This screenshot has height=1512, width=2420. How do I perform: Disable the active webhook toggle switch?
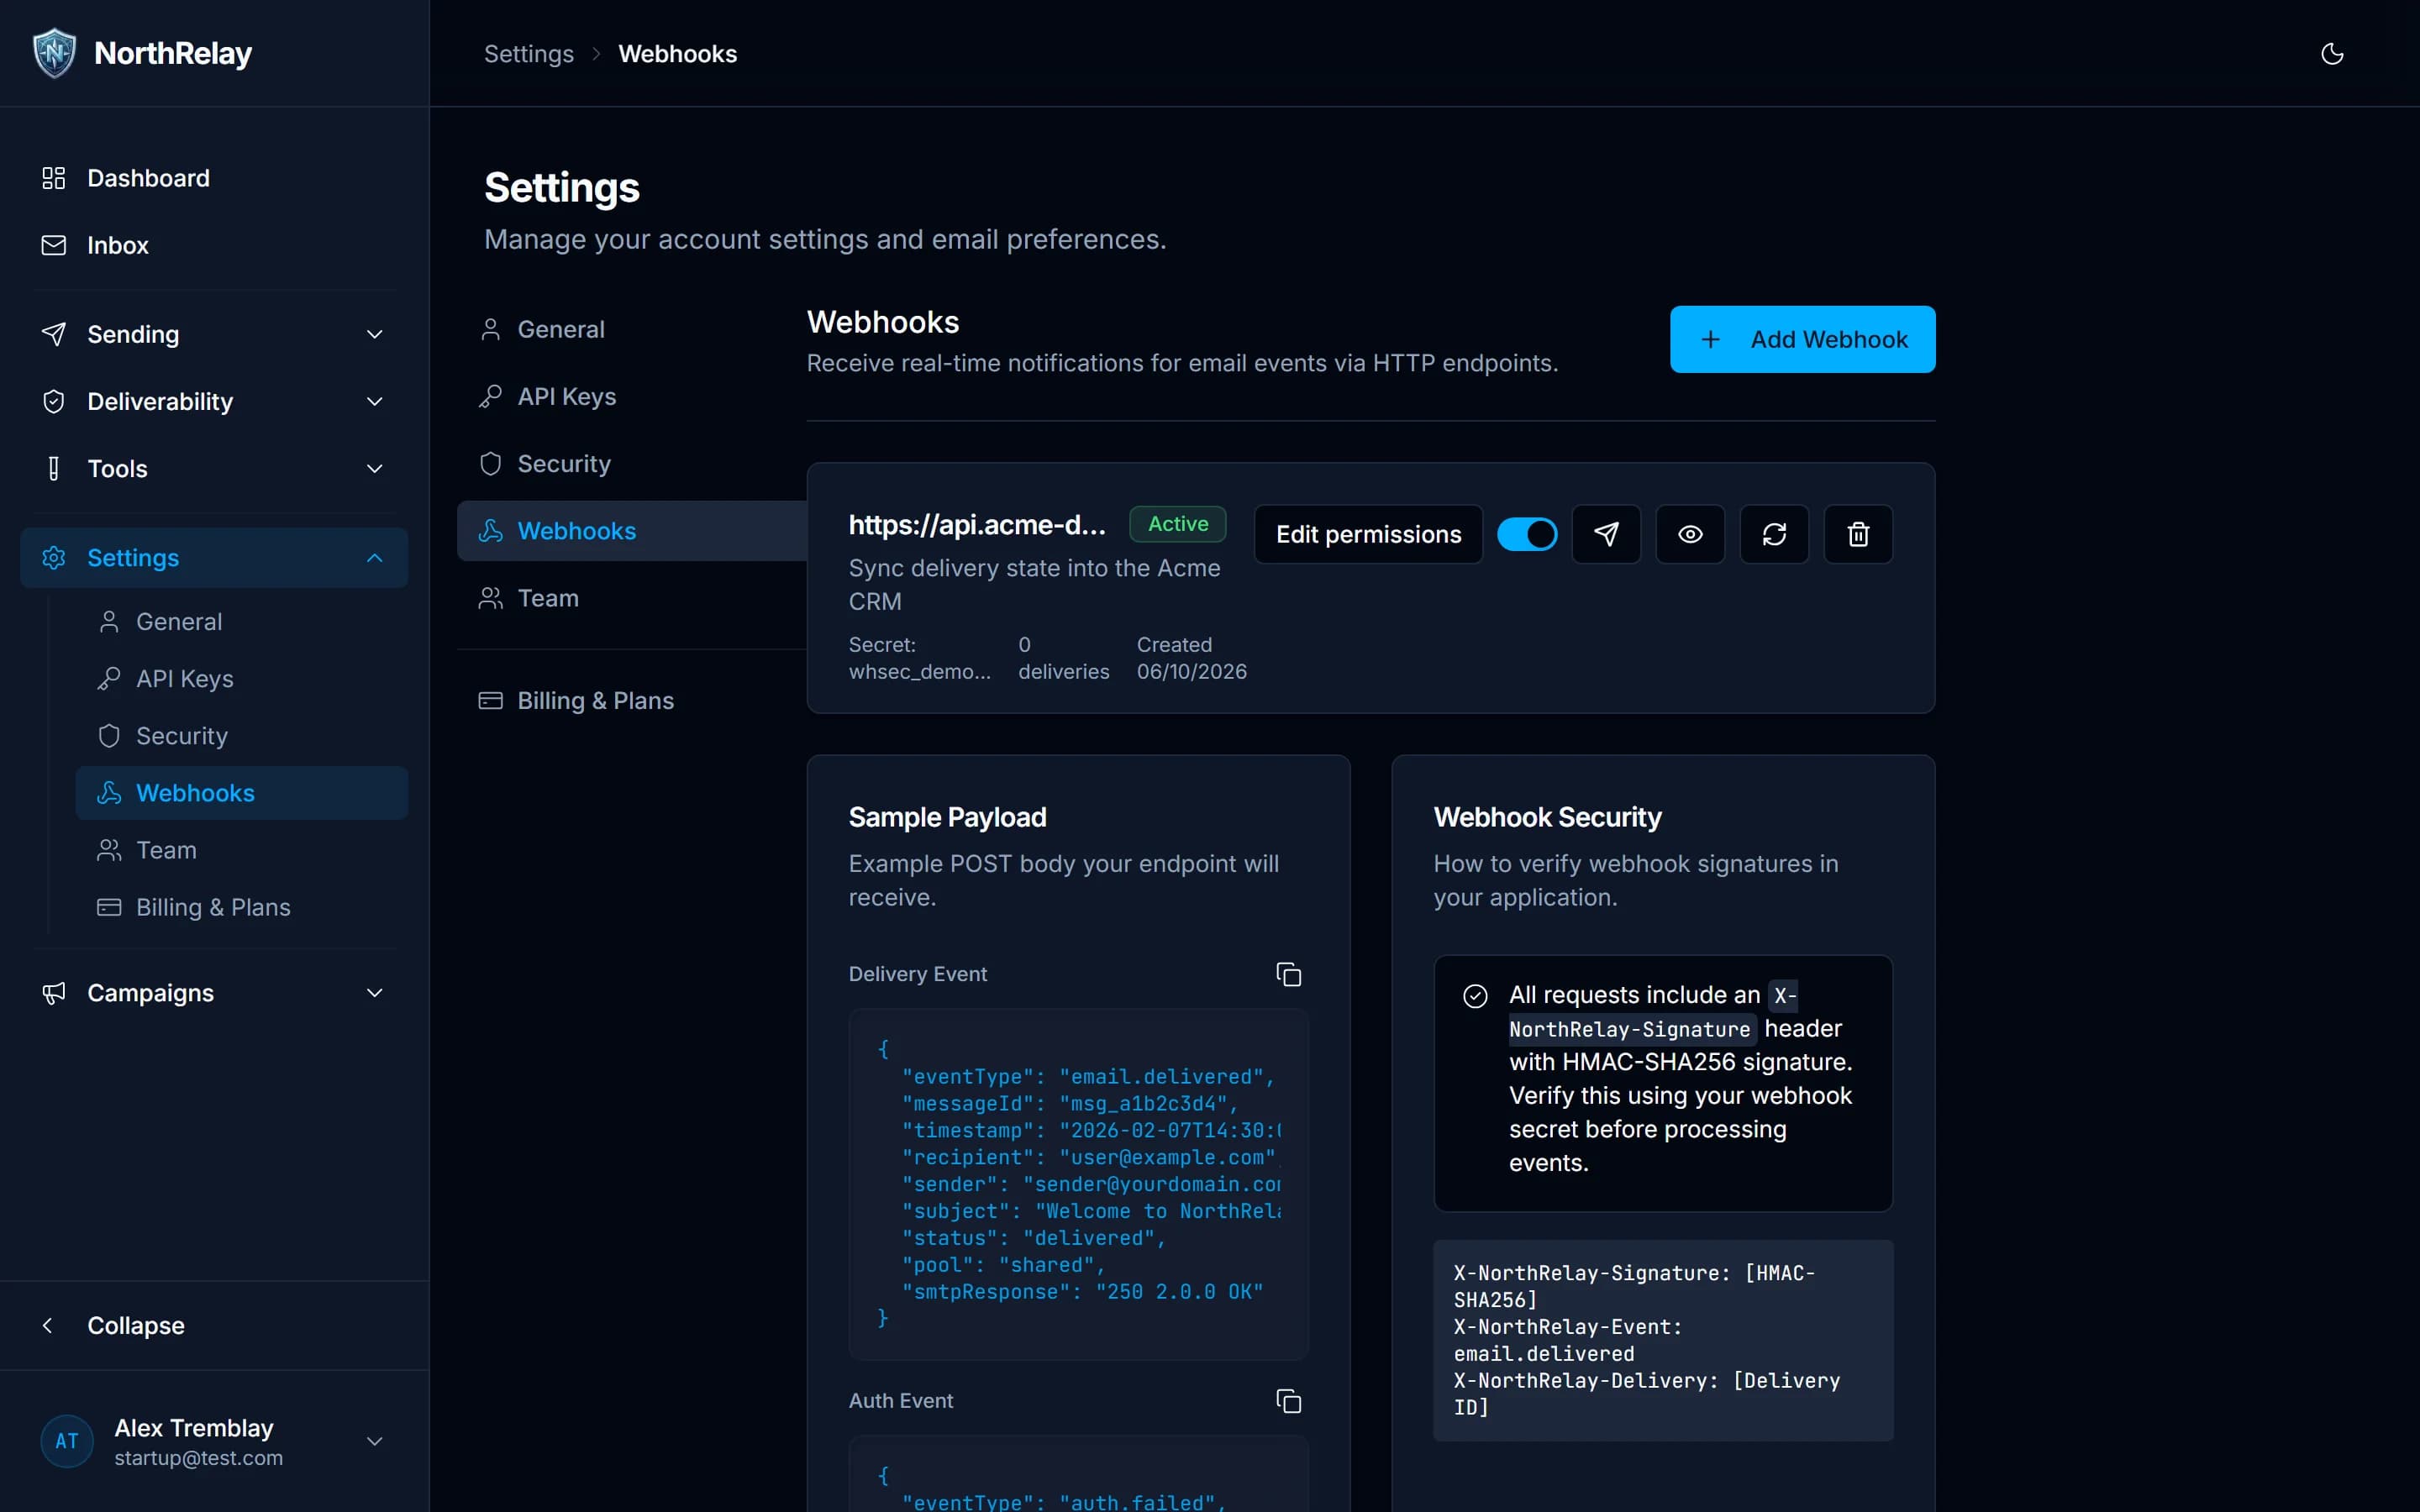(1527, 534)
